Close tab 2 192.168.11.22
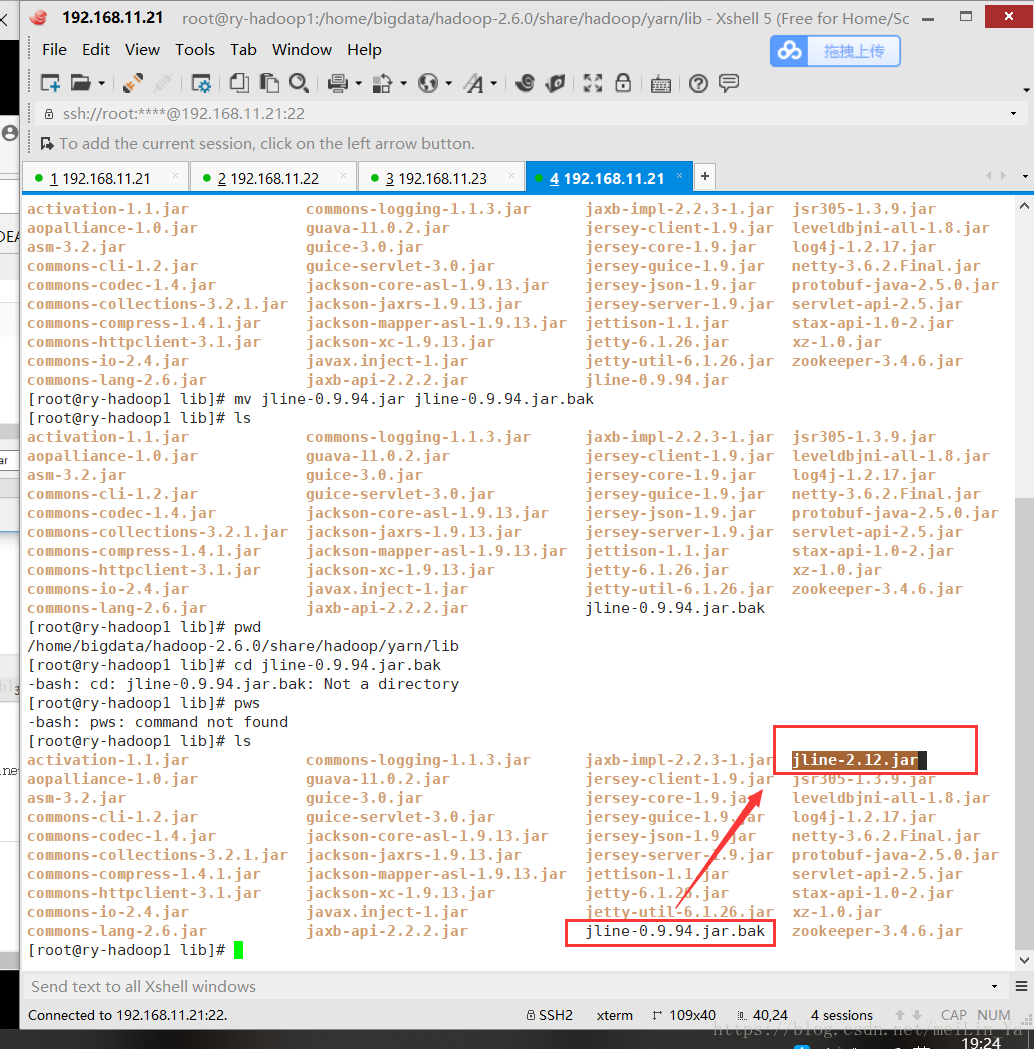Viewport: 1034px width, 1049px height. [343, 176]
